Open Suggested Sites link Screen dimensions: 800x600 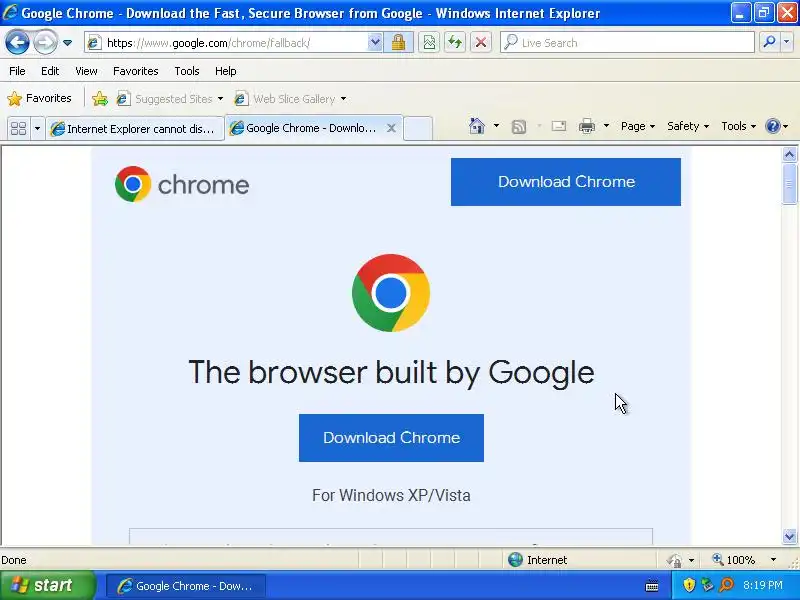[x=170, y=98]
